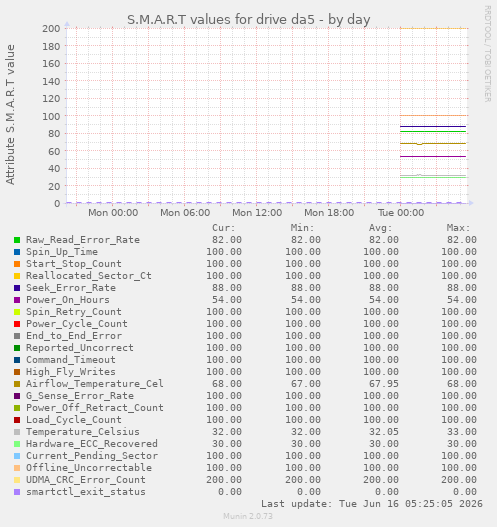Click the Seek_Error_Rate dark blue swatch

tap(17, 288)
